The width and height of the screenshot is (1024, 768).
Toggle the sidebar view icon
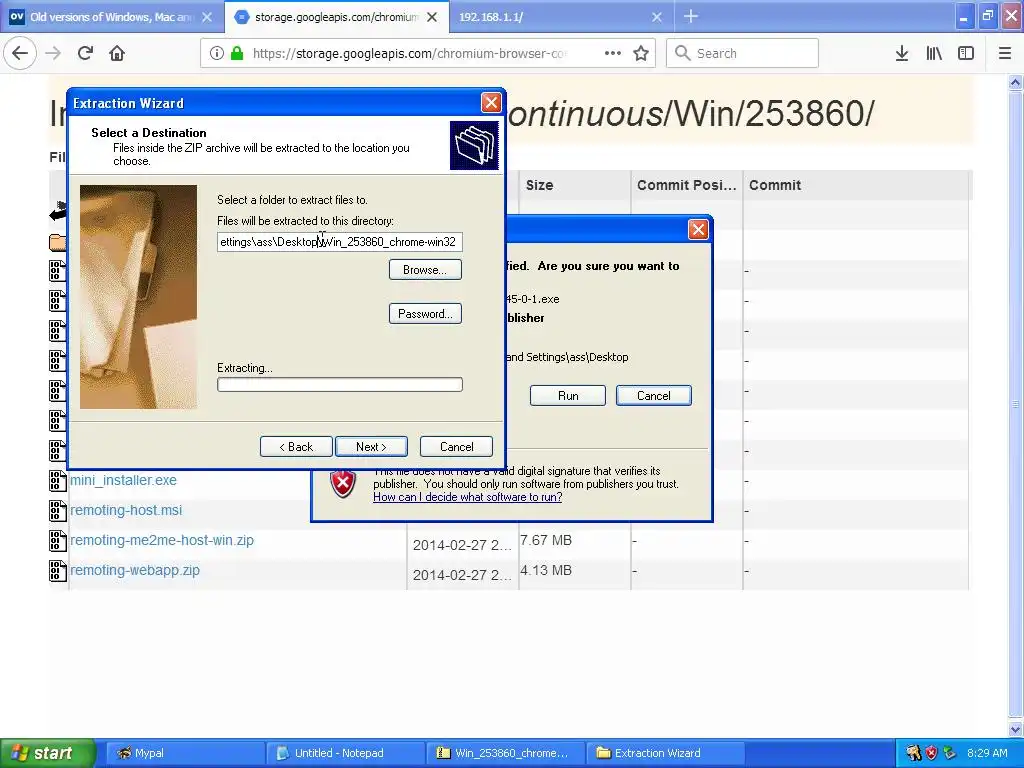(965, 53)
